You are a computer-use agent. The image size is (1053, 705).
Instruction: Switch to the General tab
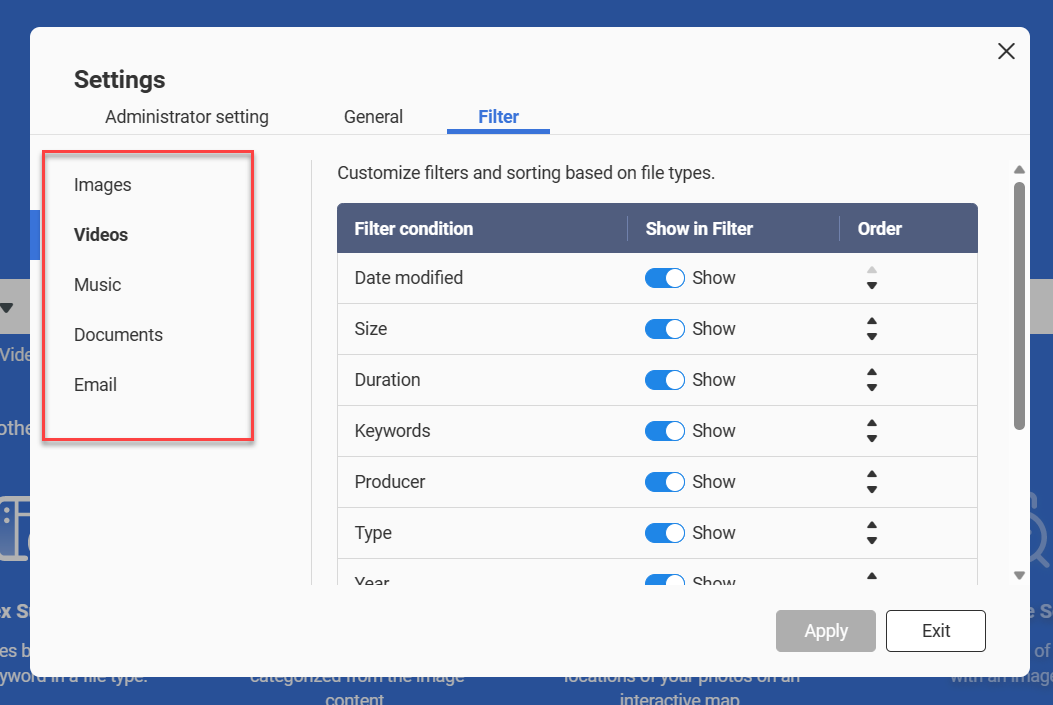(373, 116)
